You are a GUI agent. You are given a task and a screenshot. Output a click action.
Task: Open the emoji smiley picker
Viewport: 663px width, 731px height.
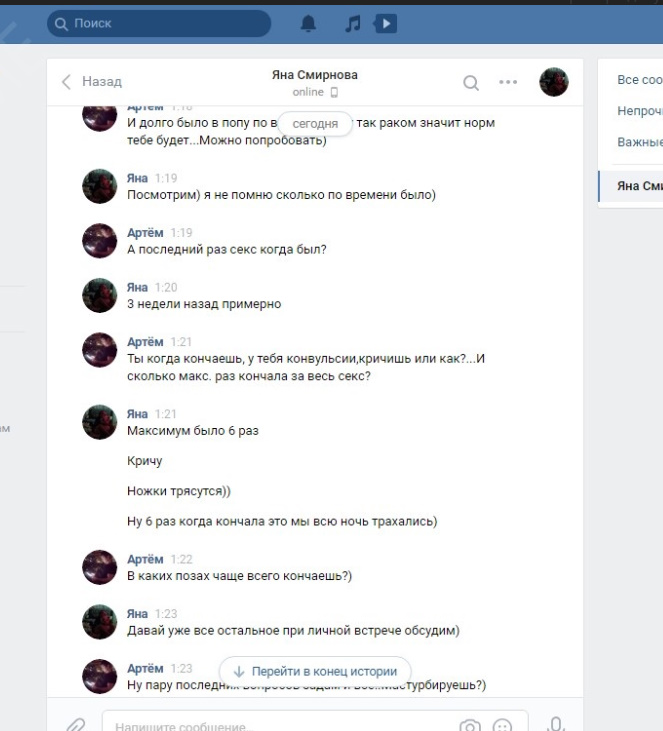coord(502,725)
